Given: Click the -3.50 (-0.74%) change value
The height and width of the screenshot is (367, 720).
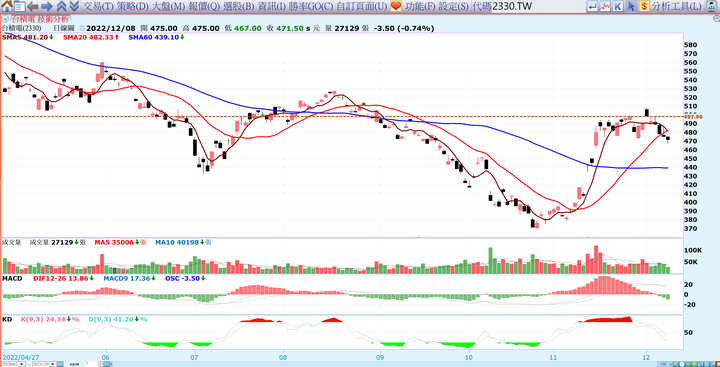Looking at the screenshot, I should 404,28.
